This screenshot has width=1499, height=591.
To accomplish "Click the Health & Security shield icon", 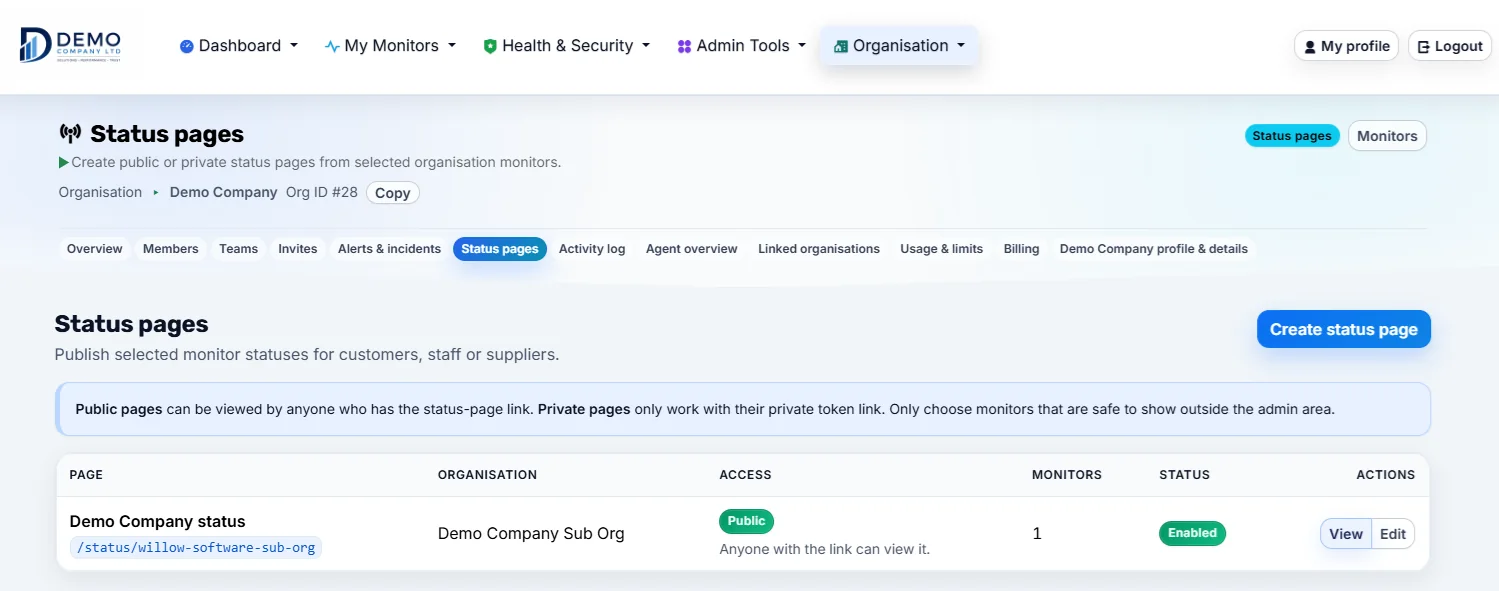I will tap(490, 46).
